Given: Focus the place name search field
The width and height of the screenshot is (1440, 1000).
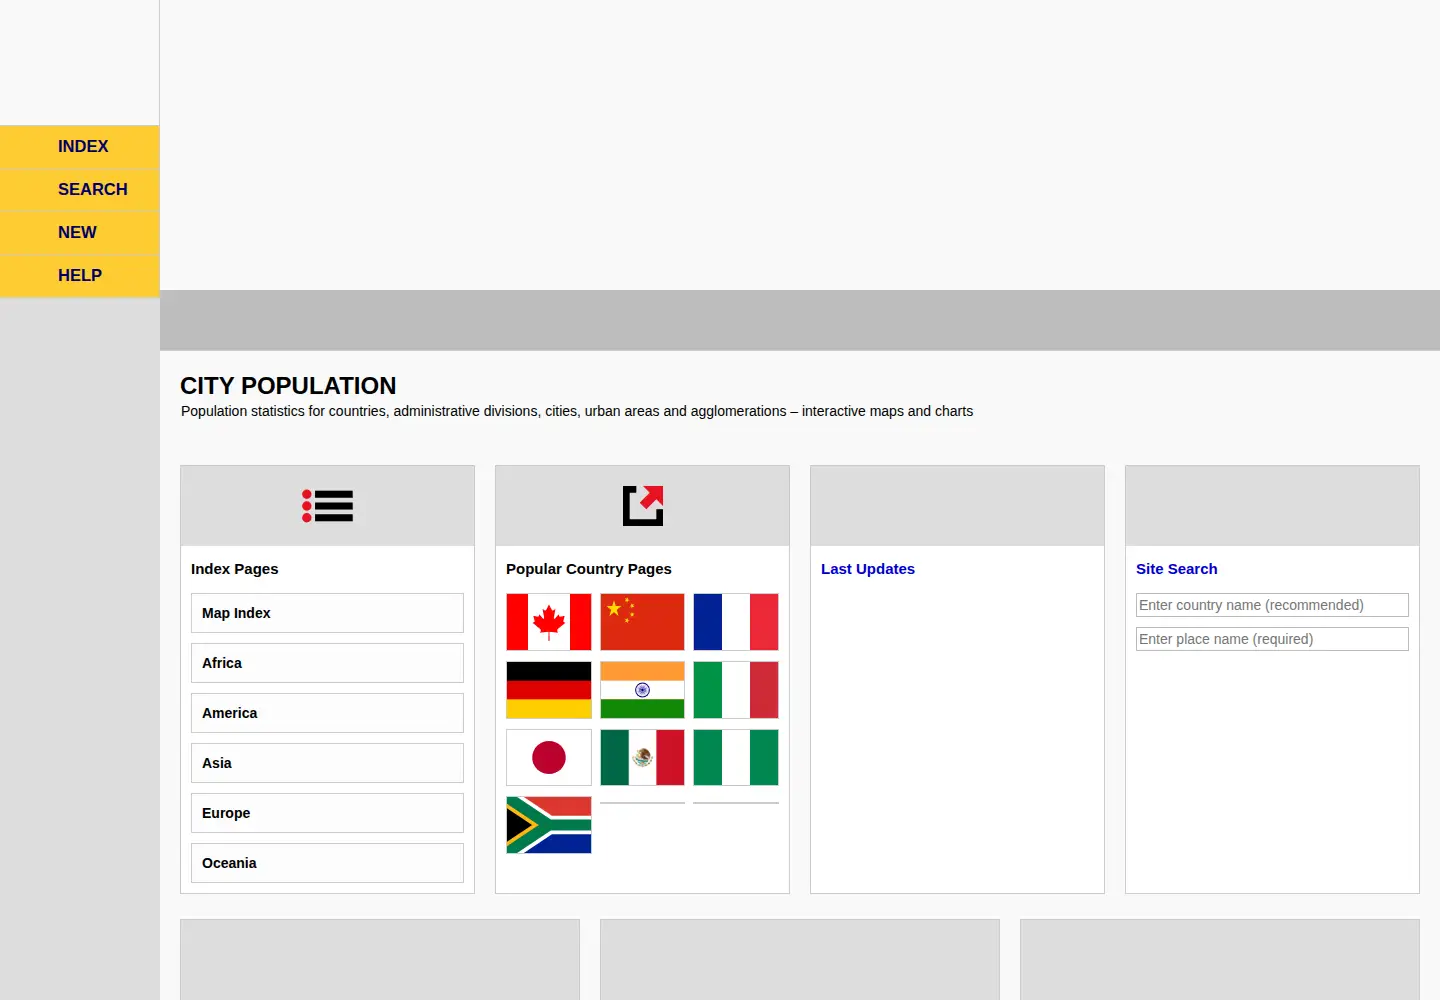Looking at the screenshot, I should tap(1272, 639).
